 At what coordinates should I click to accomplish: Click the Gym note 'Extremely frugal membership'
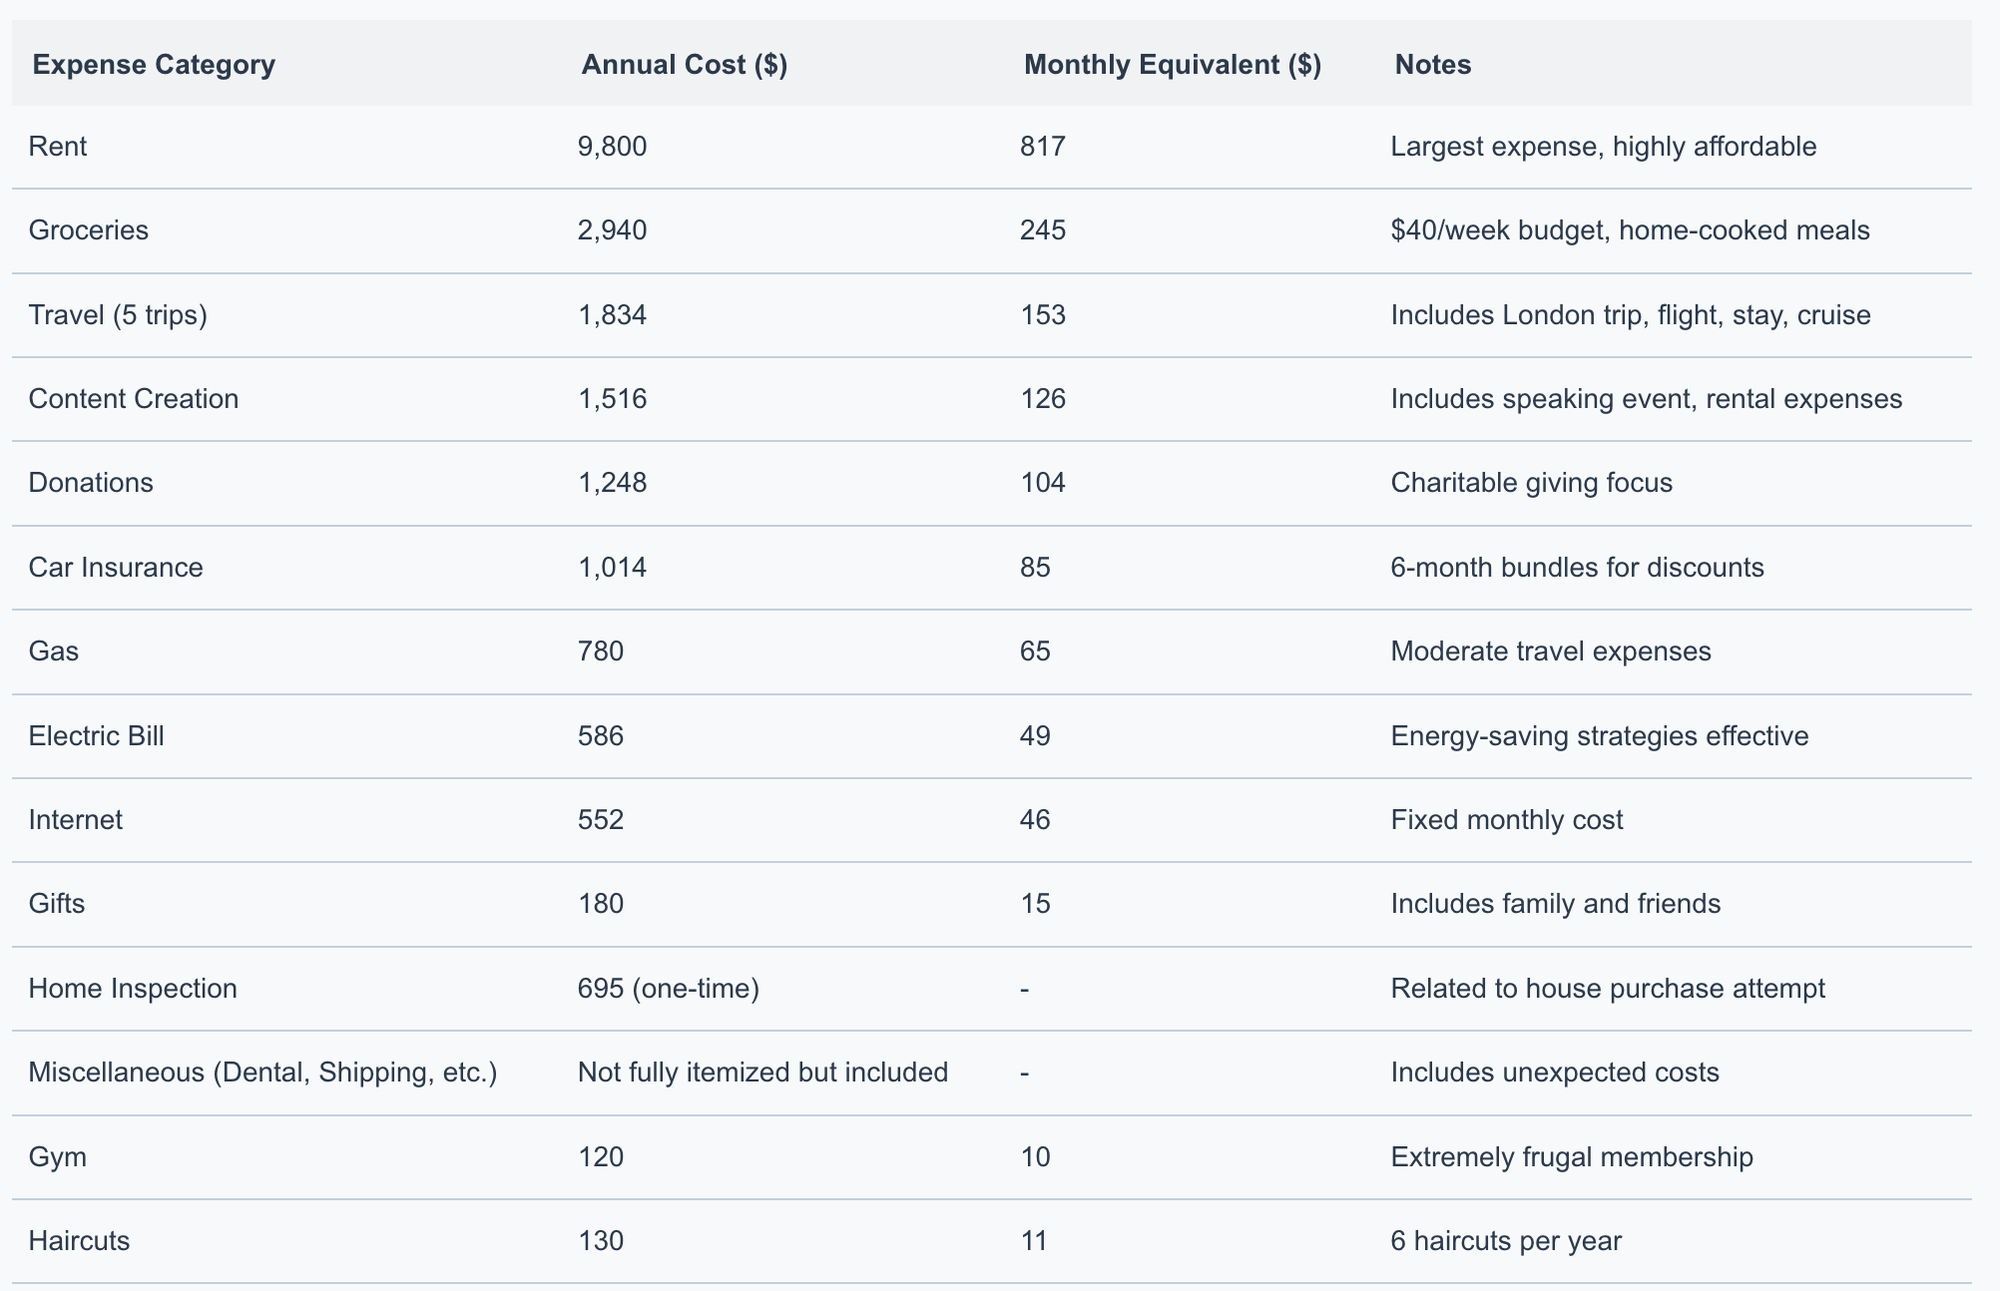pyautogui.click(x=1571, y=1158)
